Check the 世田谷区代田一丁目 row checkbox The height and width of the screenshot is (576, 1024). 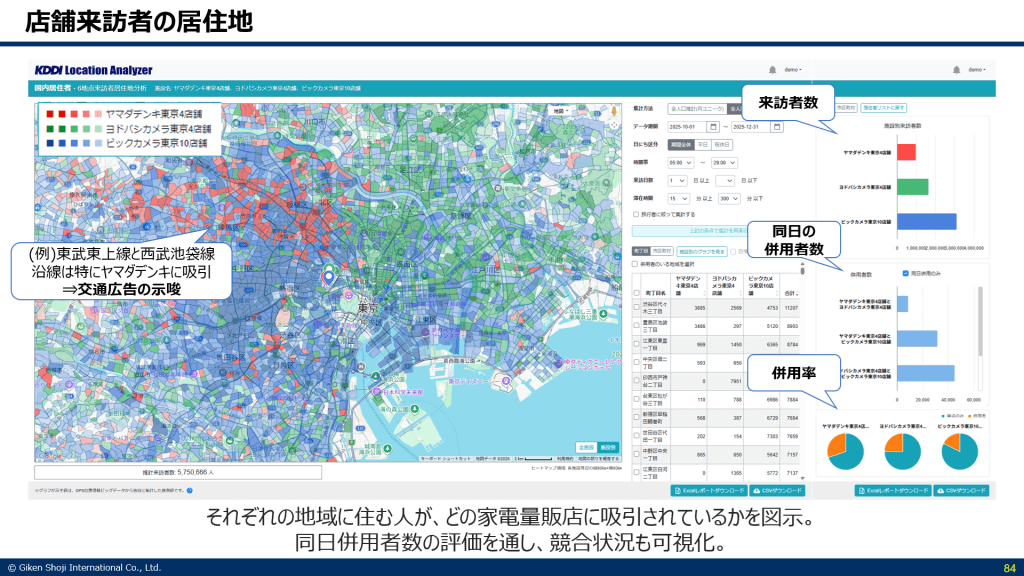point(637,436)
